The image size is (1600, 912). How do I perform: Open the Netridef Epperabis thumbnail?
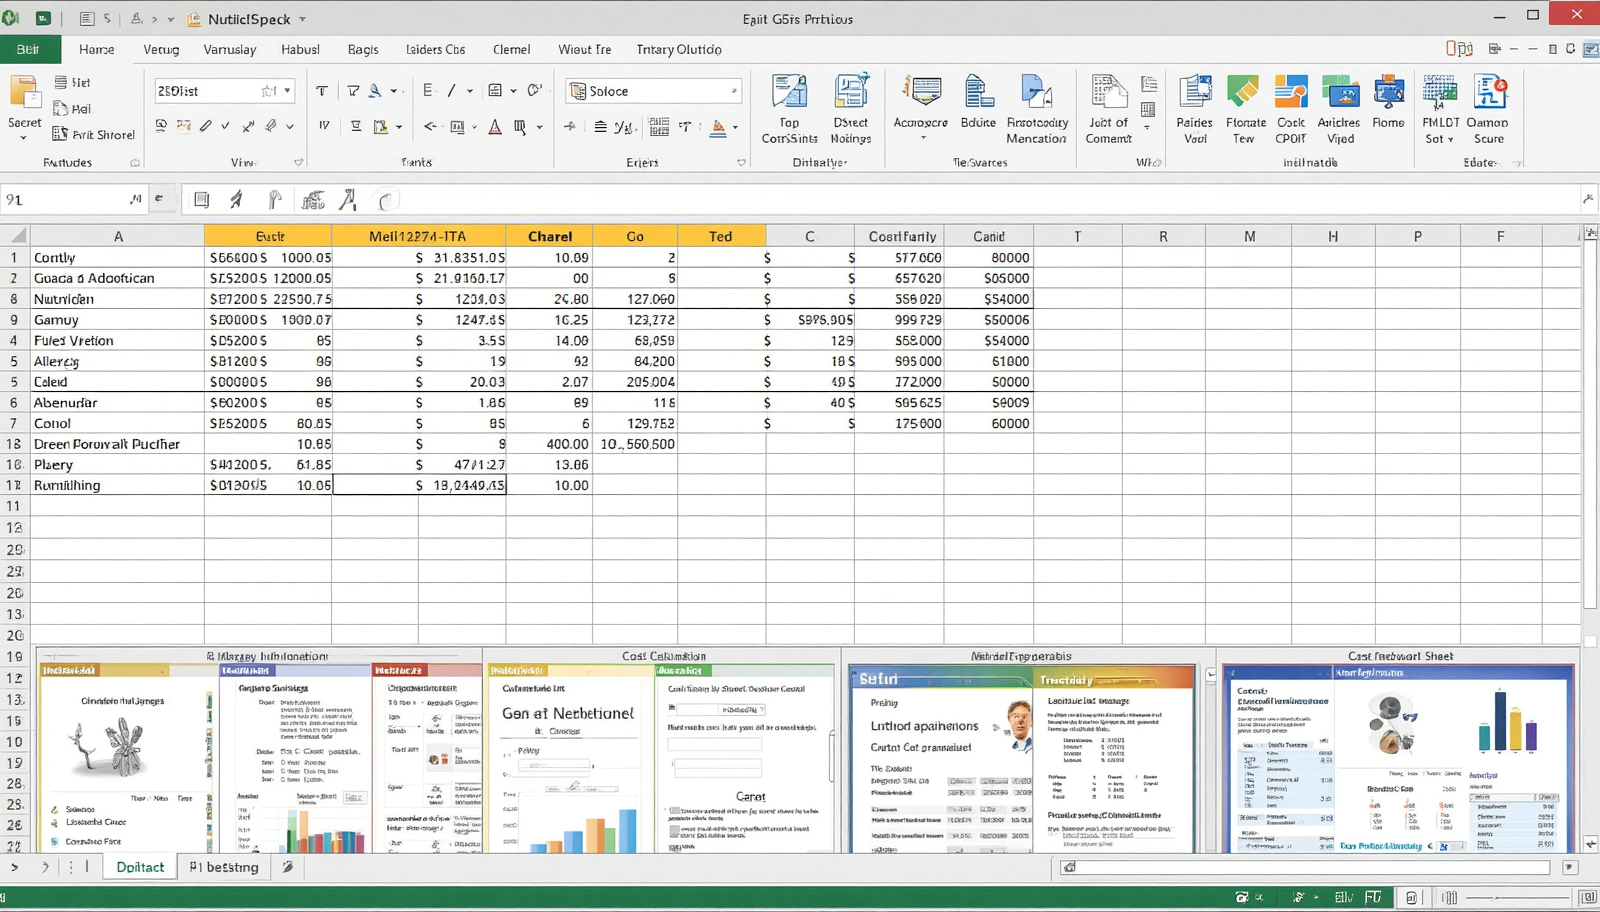[x=1022, y=750]
